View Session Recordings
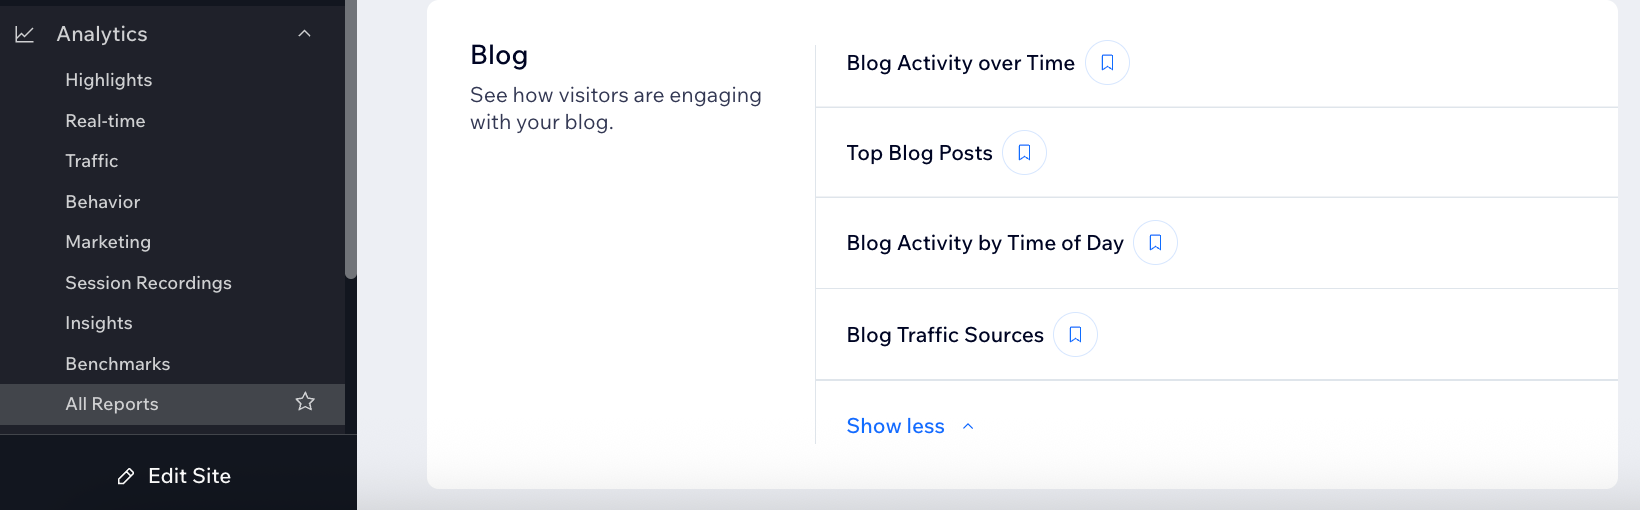This screenshot has width=1640, height=510. click(148, 283)
